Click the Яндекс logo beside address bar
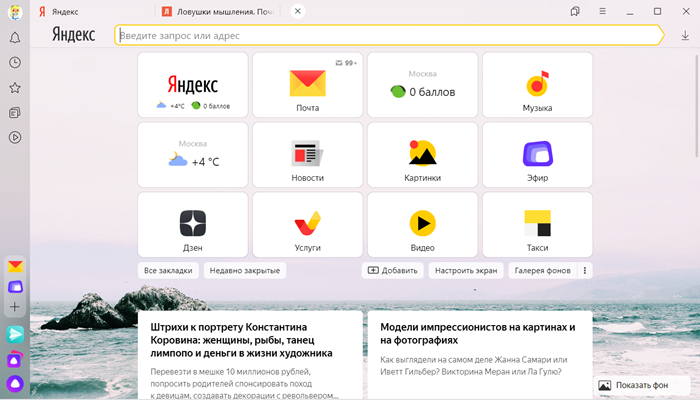This screenshot has width=700, height=400. point(74,35)
